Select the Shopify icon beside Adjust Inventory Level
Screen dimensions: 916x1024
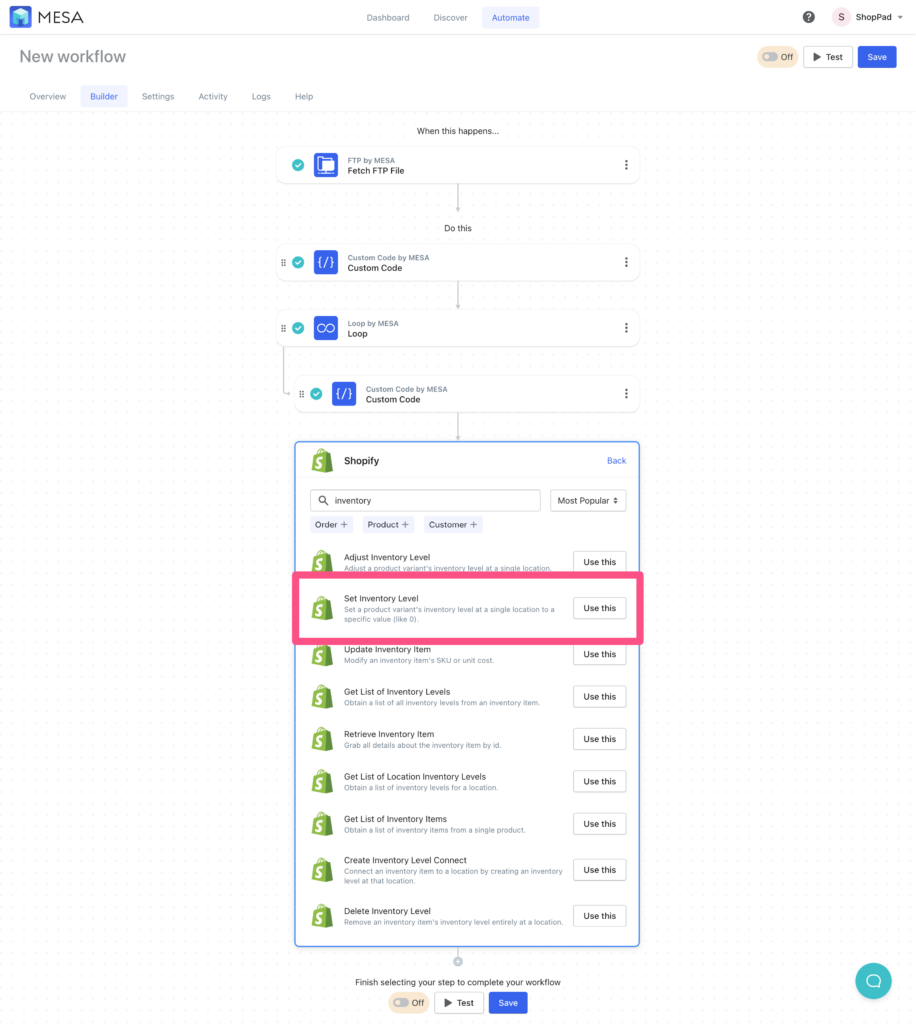tap(321, 561)
